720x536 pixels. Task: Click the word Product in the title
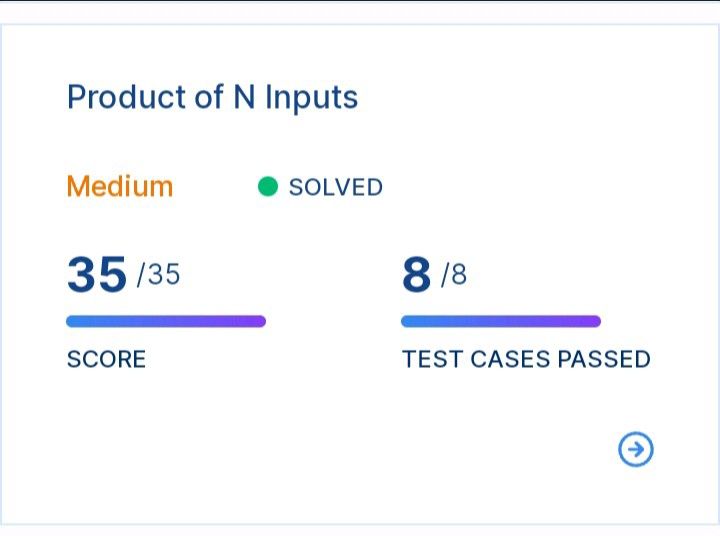[x=126, y=96]
